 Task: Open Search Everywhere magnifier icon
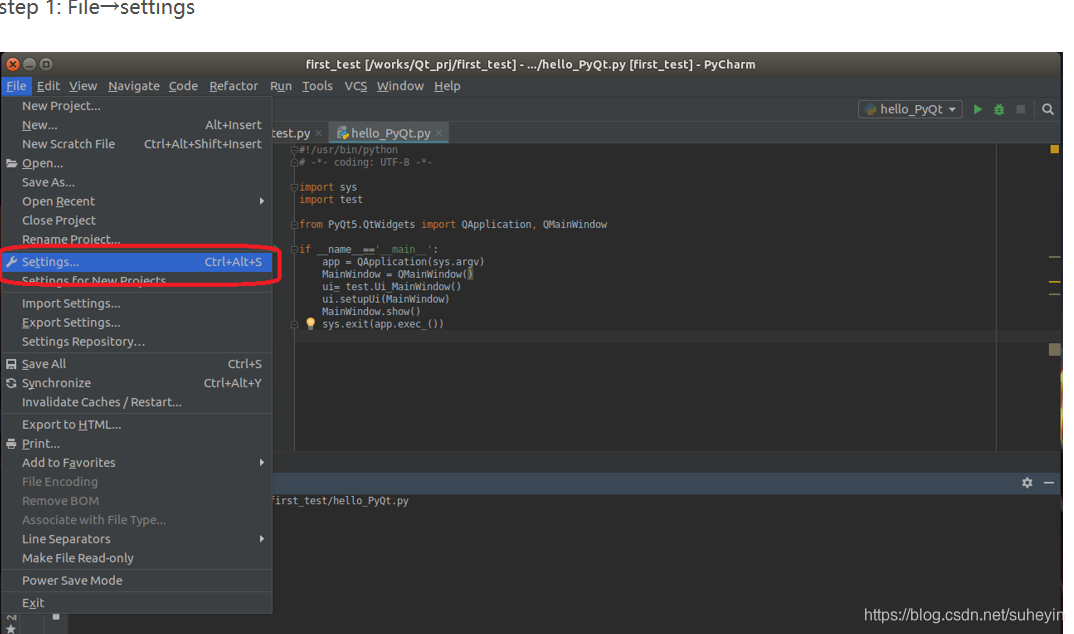[x=1047, y=109]
